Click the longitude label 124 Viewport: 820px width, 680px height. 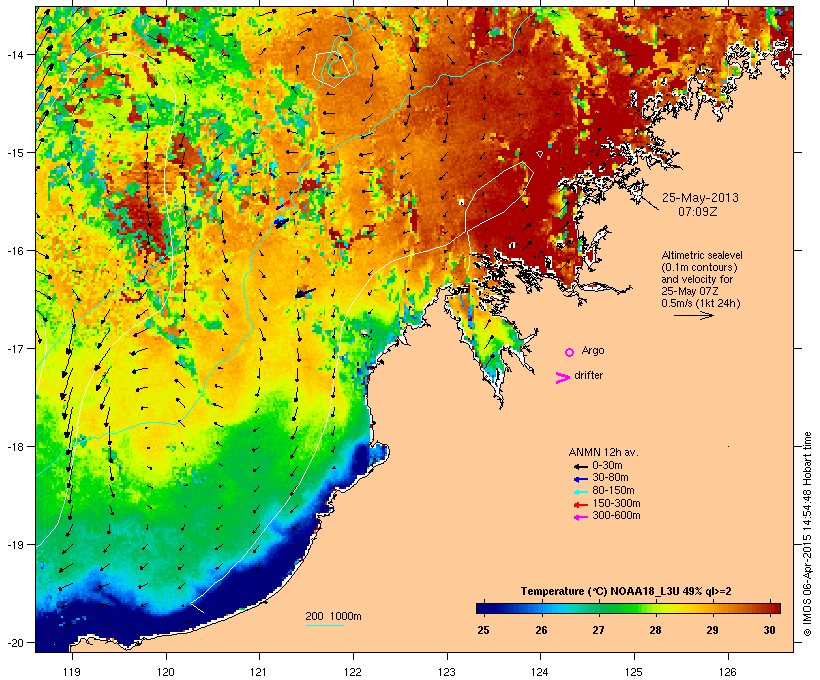click(x=540, y=672)
